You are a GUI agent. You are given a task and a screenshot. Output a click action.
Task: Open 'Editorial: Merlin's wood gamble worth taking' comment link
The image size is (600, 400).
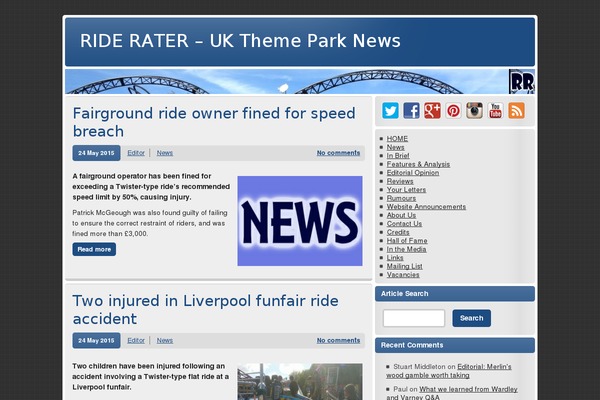(x=448, y=371)
